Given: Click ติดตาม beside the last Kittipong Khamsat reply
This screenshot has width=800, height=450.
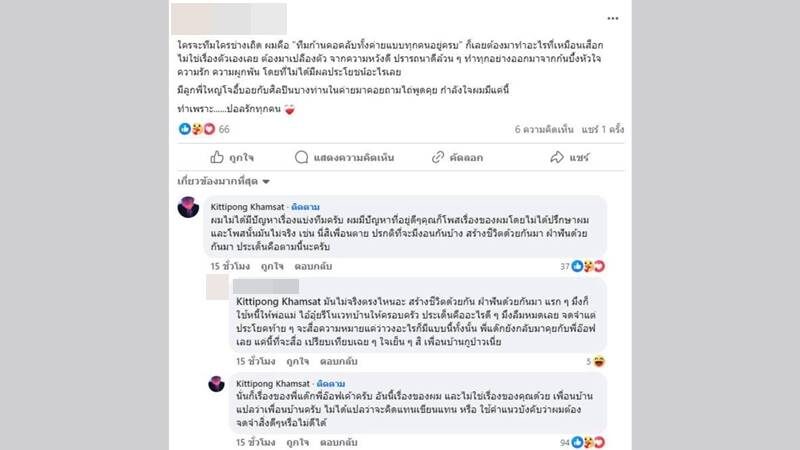Looking at the screenshot, I should click(x=331, y=383).
